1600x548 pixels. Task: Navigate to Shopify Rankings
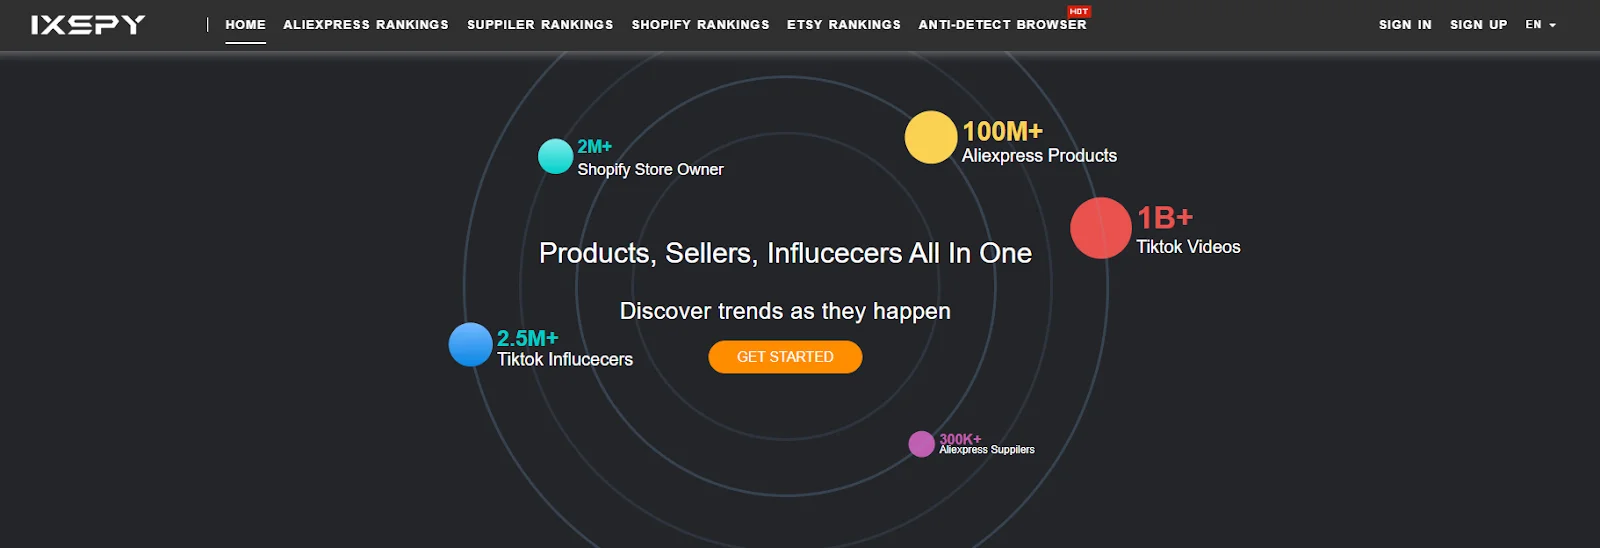pyautogui.click(x=700, y=25)
